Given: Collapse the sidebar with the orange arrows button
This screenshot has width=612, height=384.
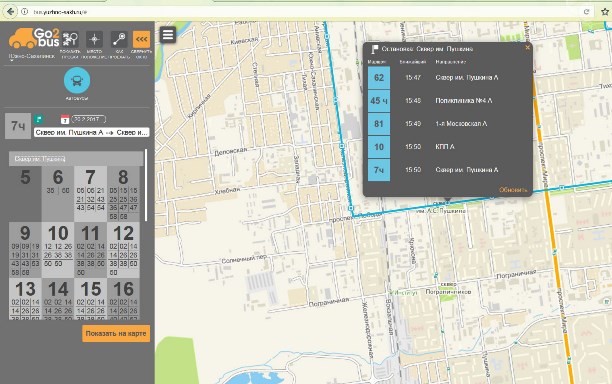Looking at the screenshot, I should point(141,39).
